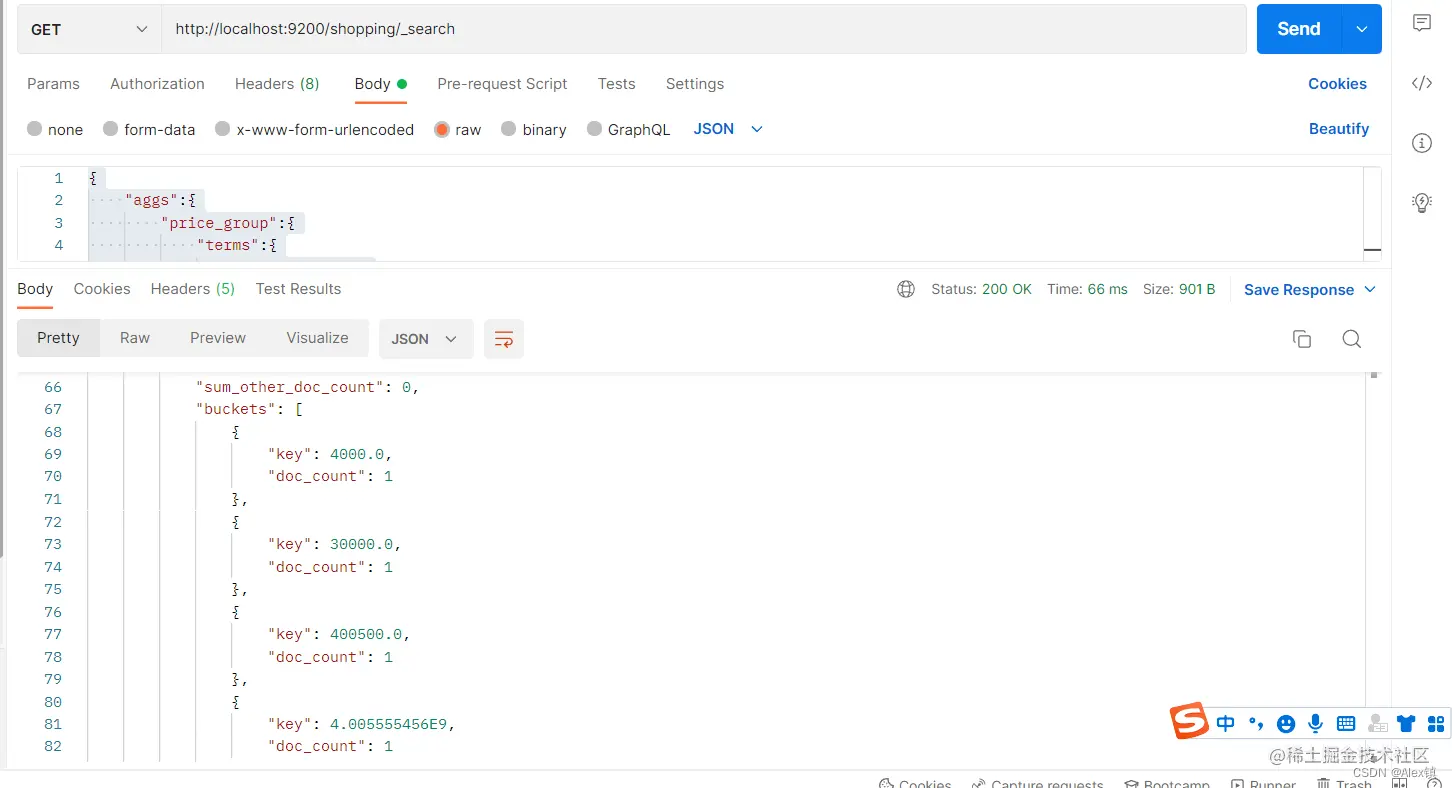The width and height of the screenshot is (1452, 788).
Task: Click the Sogou input method logo
Action: [x=1190, y=721]
